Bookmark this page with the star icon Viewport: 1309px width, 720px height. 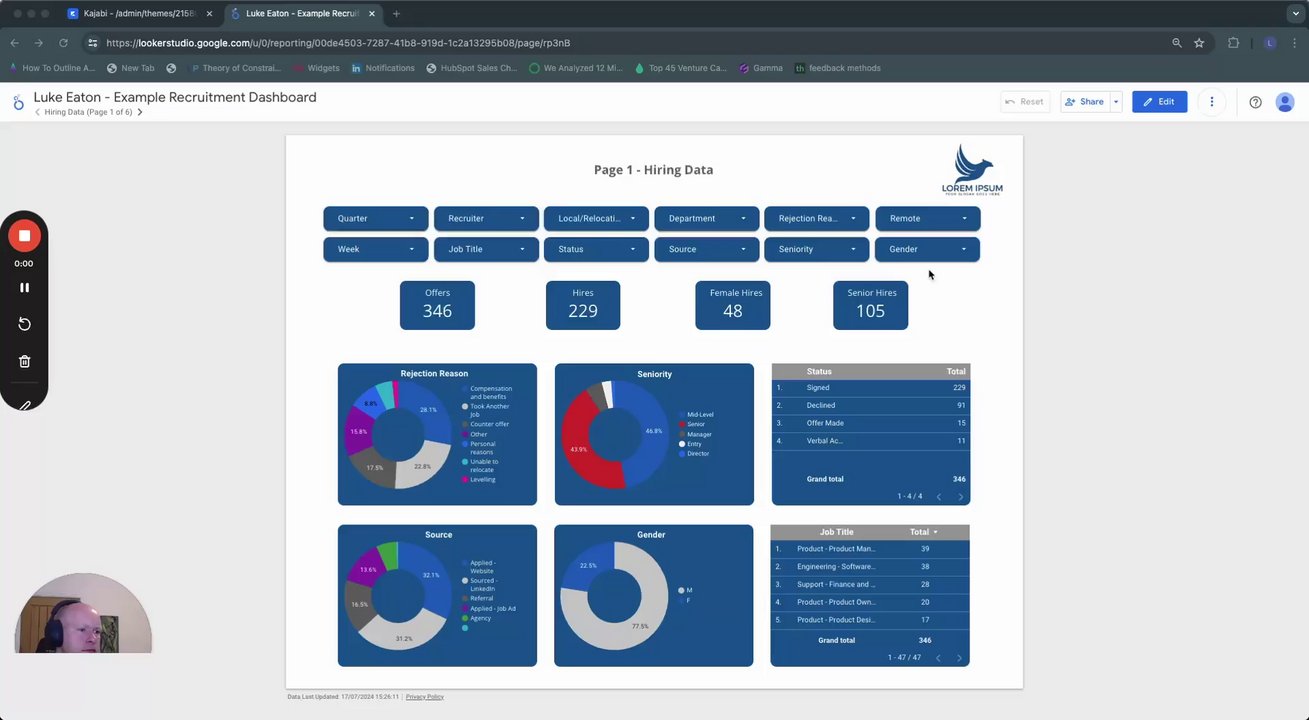[x=1199, y=43]
